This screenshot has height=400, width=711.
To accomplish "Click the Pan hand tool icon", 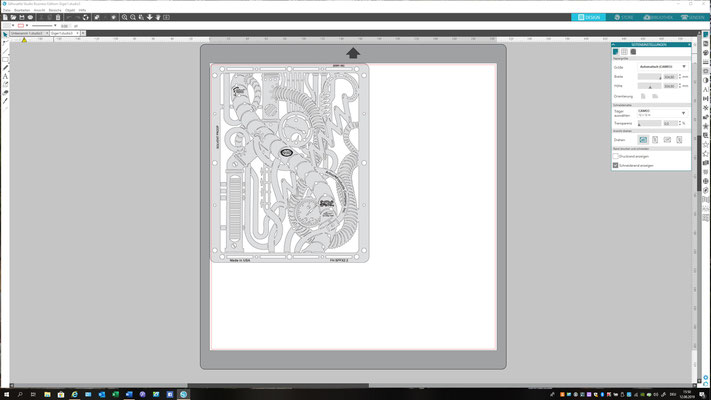I will coord(158,17).
